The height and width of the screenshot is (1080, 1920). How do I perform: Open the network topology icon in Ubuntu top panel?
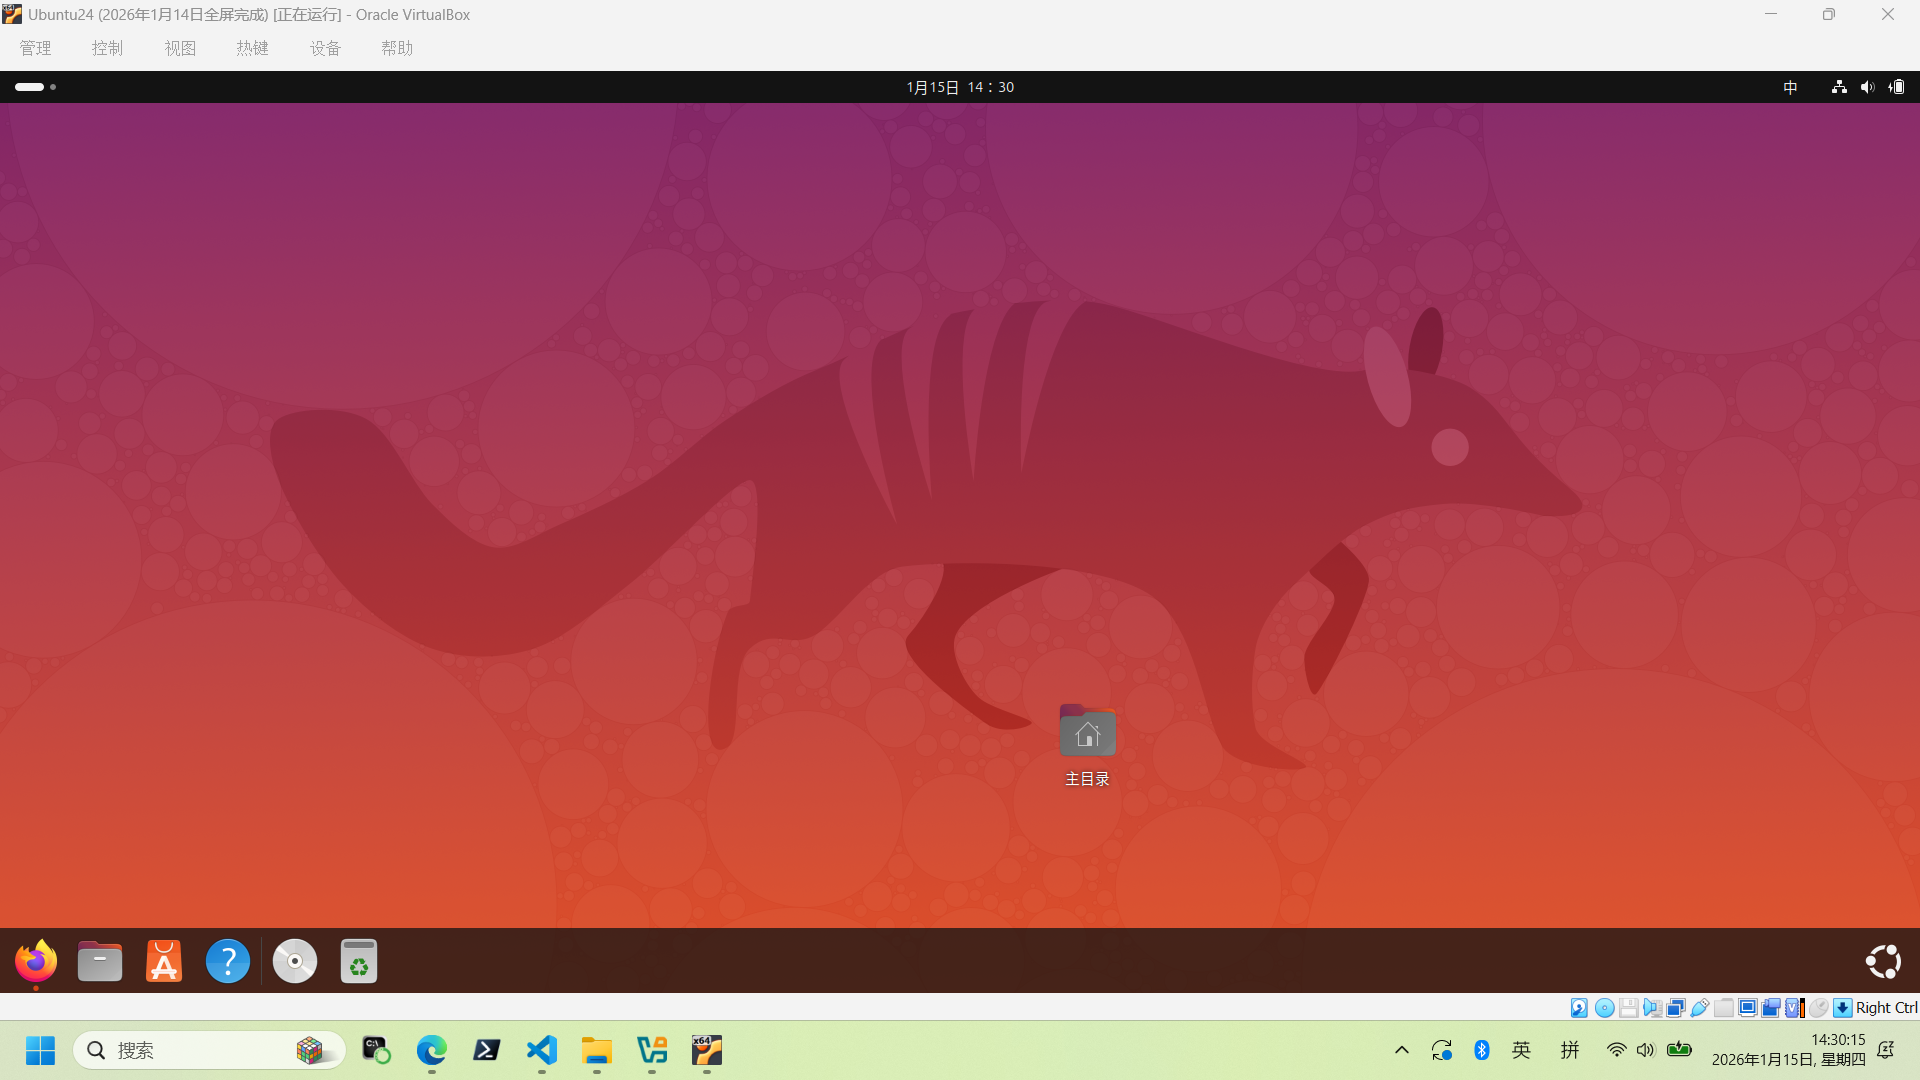1838,87
